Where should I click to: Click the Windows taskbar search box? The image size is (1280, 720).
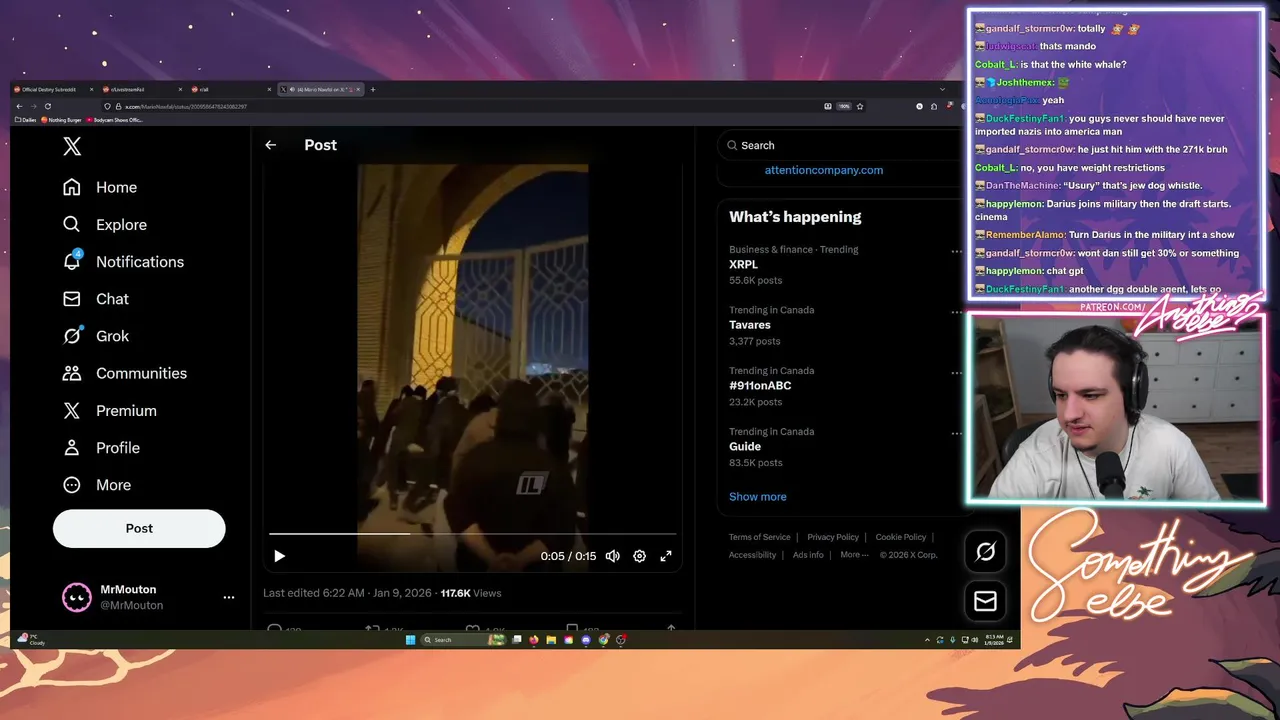tap(463, 640)
